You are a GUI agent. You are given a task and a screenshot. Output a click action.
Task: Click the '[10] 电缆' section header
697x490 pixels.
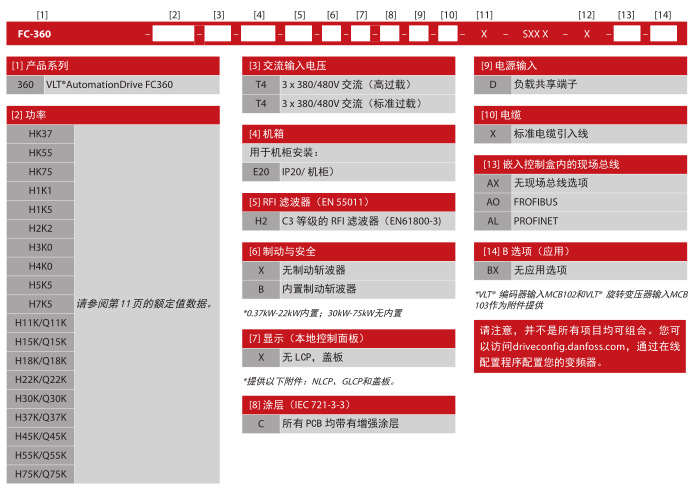[580, 115]
